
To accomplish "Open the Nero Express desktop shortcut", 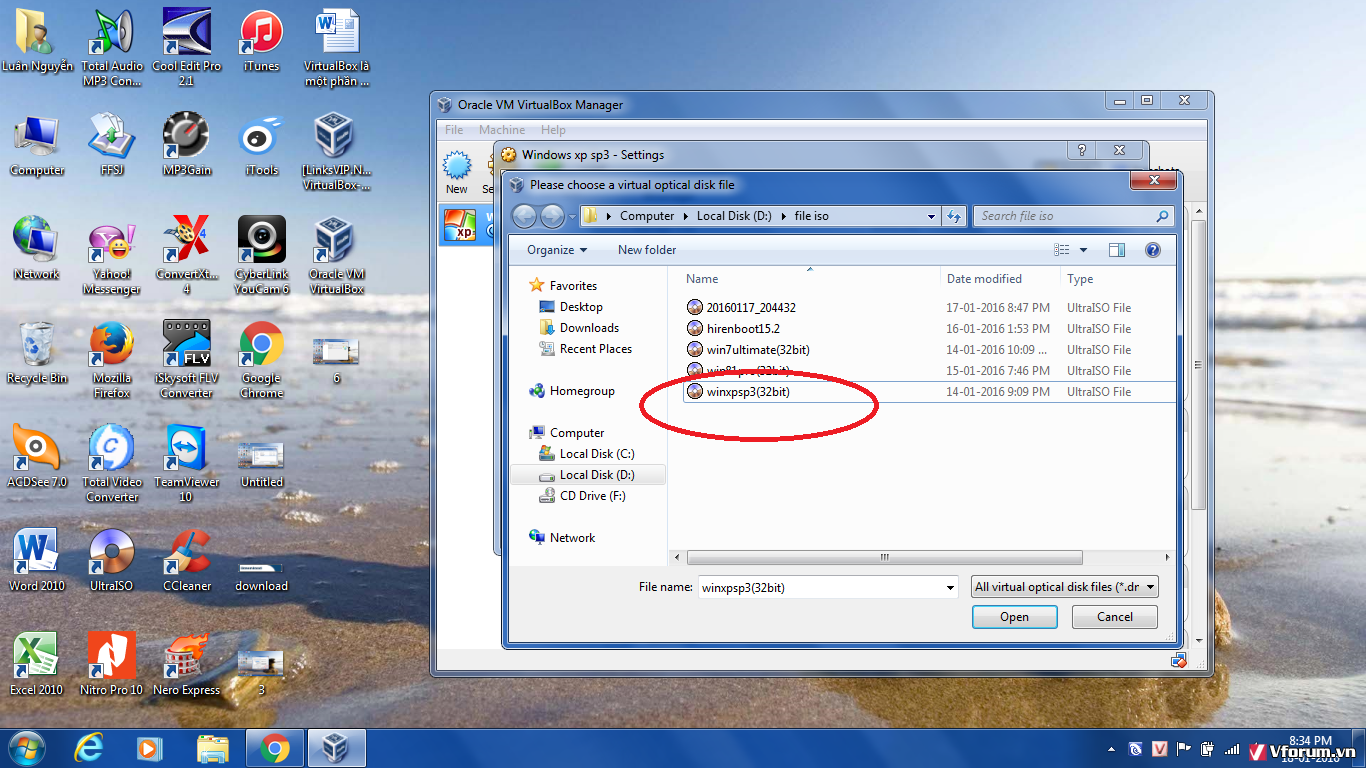I will (187, 664).
